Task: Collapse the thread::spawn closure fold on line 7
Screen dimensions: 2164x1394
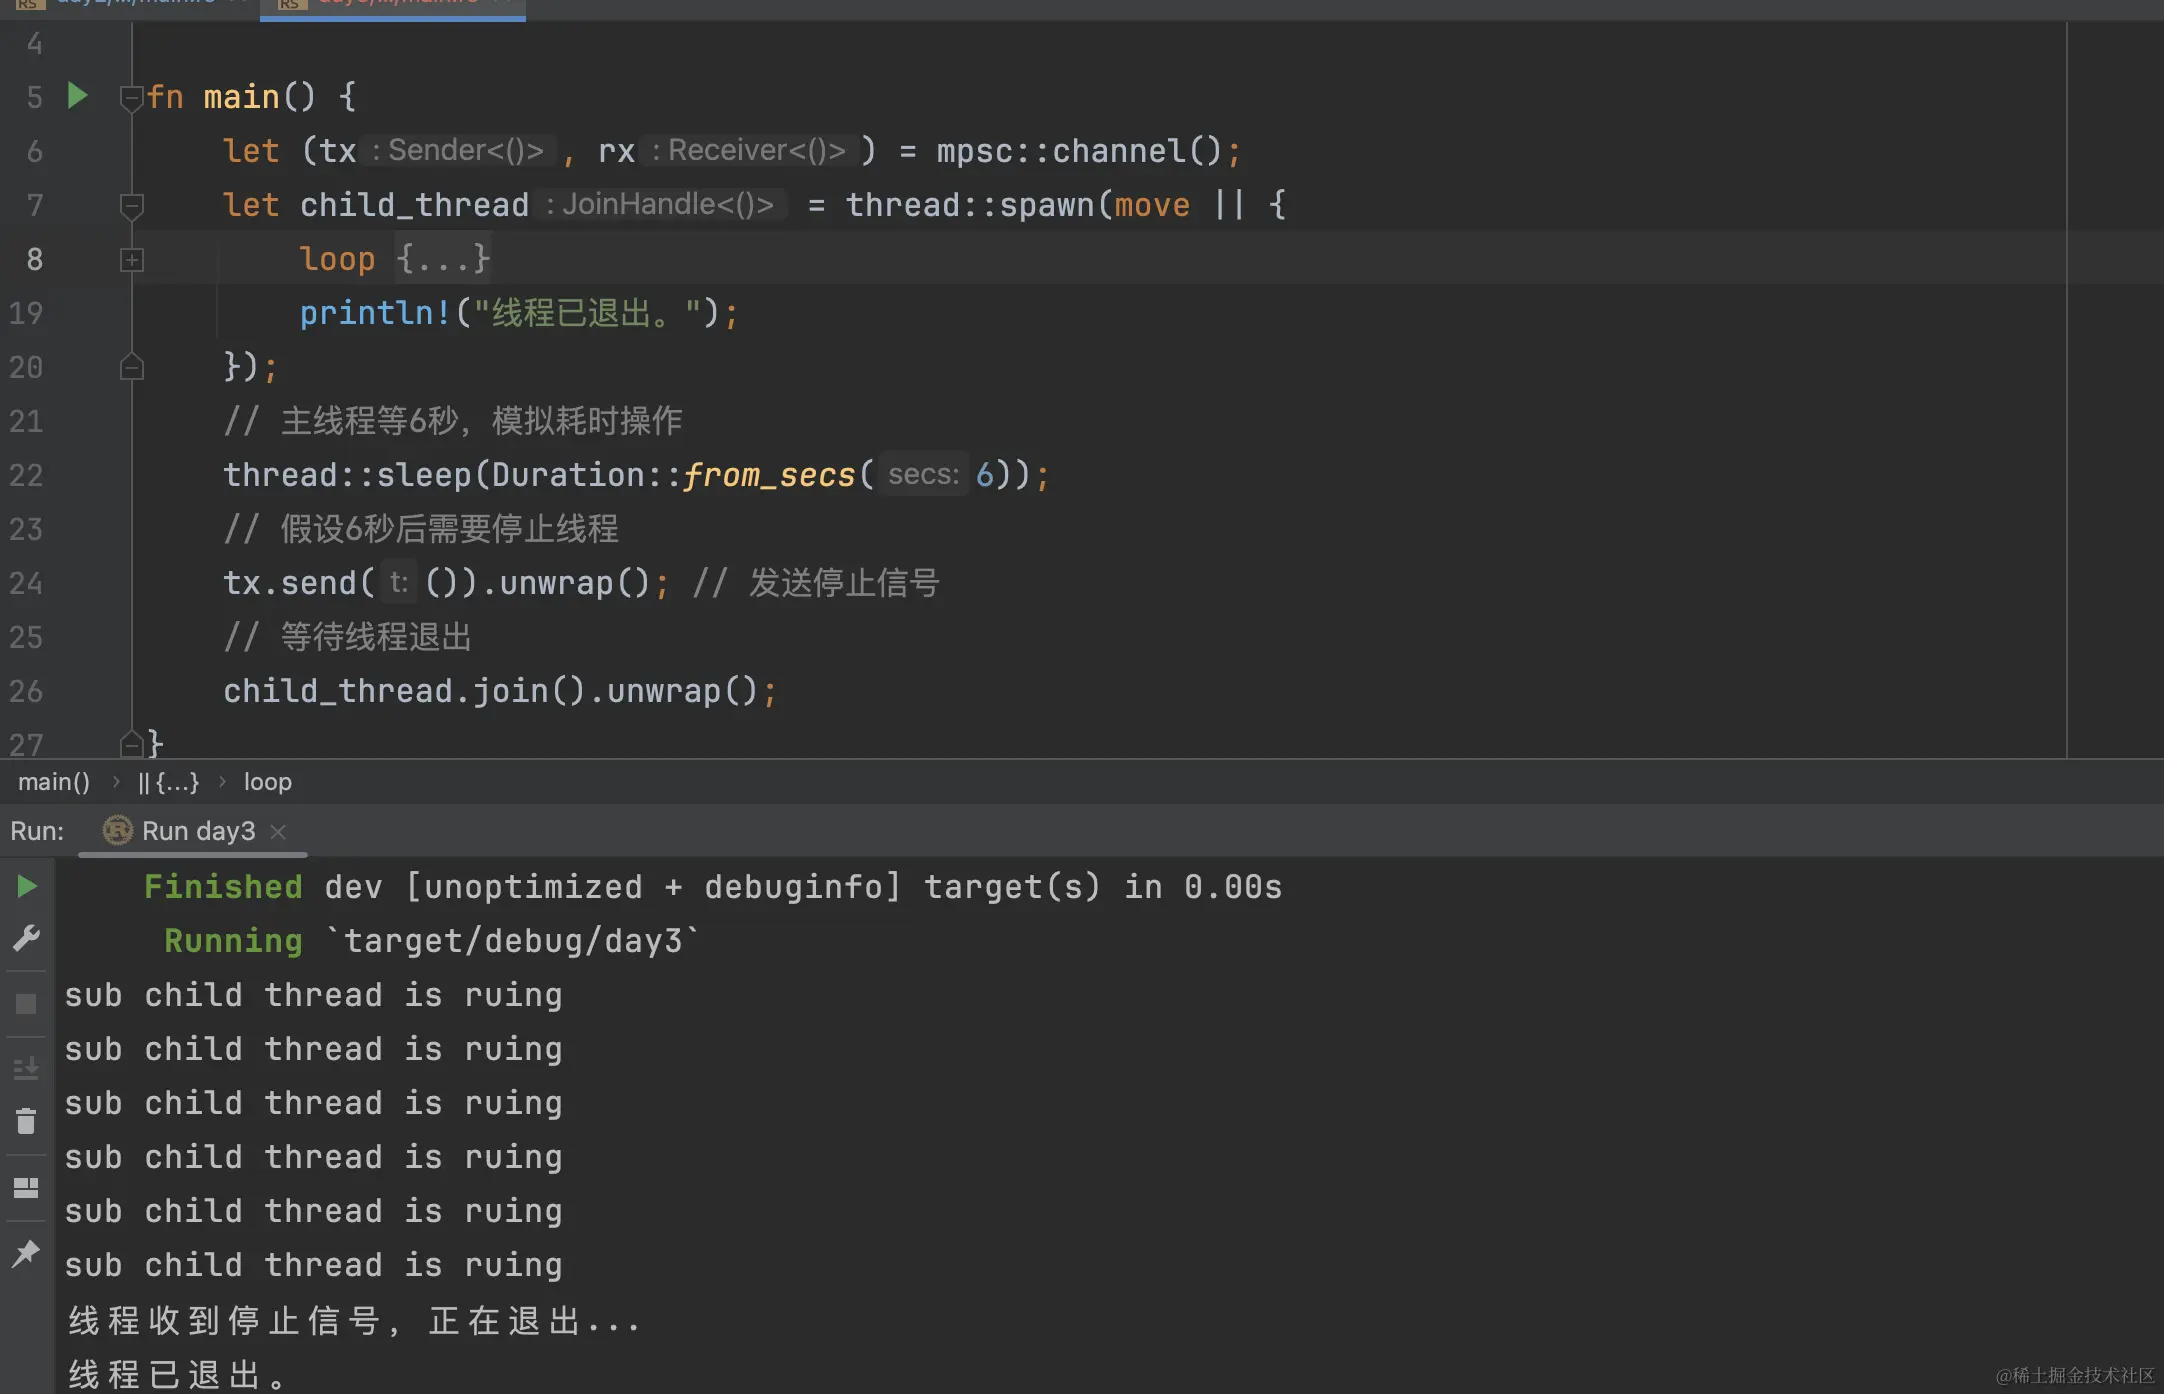Action: pos(131,206)
